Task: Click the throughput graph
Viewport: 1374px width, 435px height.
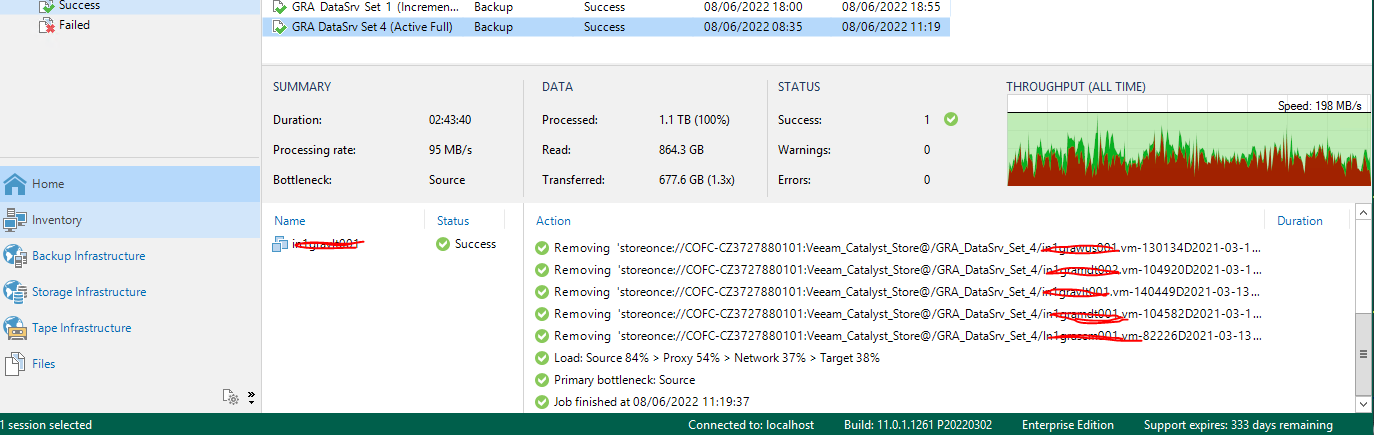Action: click(x=1187, y=142)
